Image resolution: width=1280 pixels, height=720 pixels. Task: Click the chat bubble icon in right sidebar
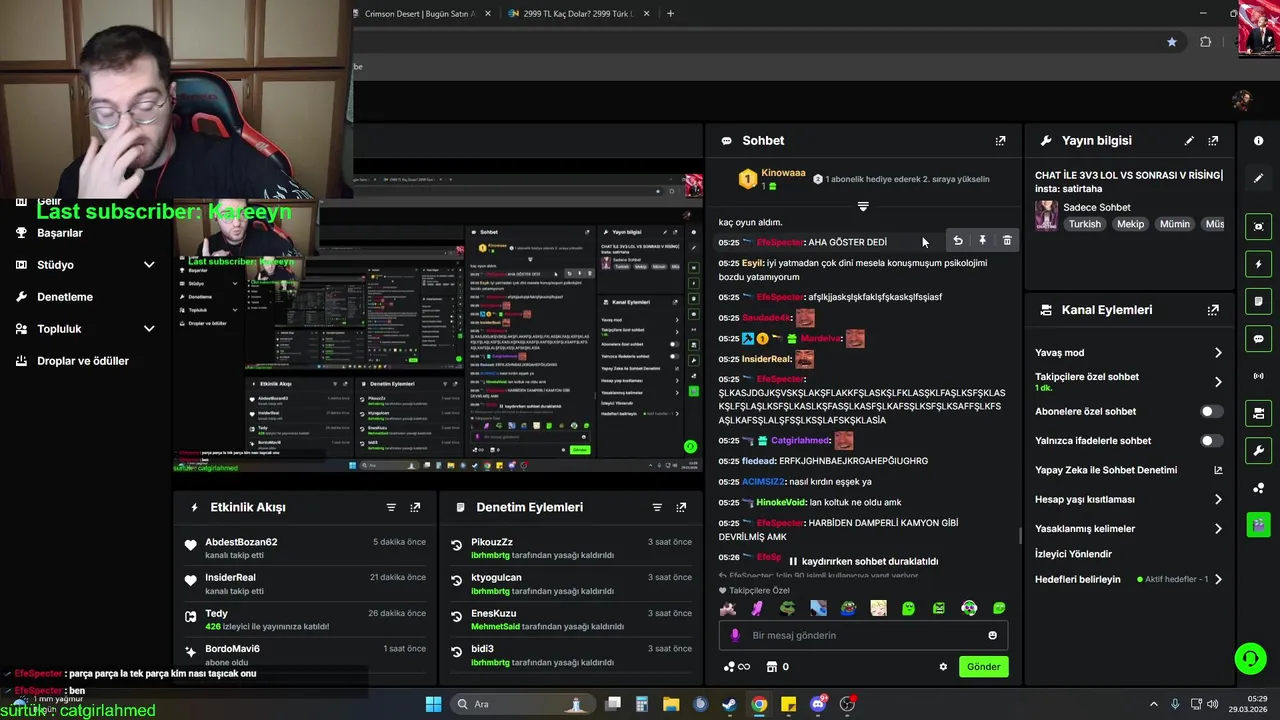[1258, 339]
